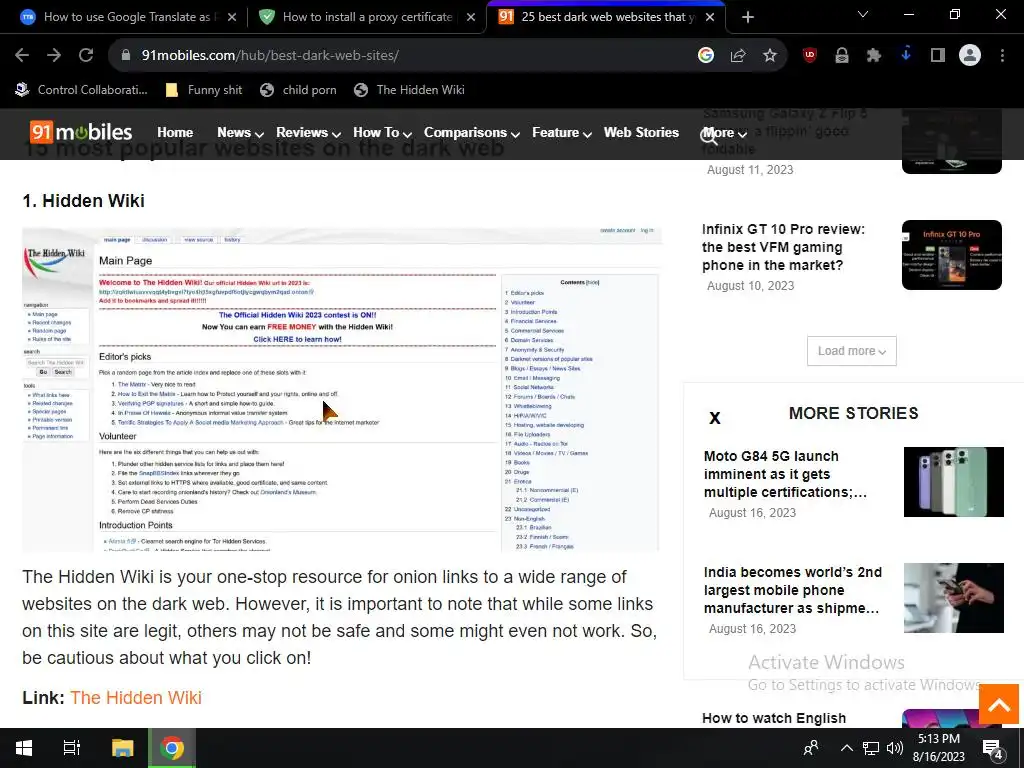Share this page via share icon
The width and height of the screenshot is (1024, 768).
738,56
